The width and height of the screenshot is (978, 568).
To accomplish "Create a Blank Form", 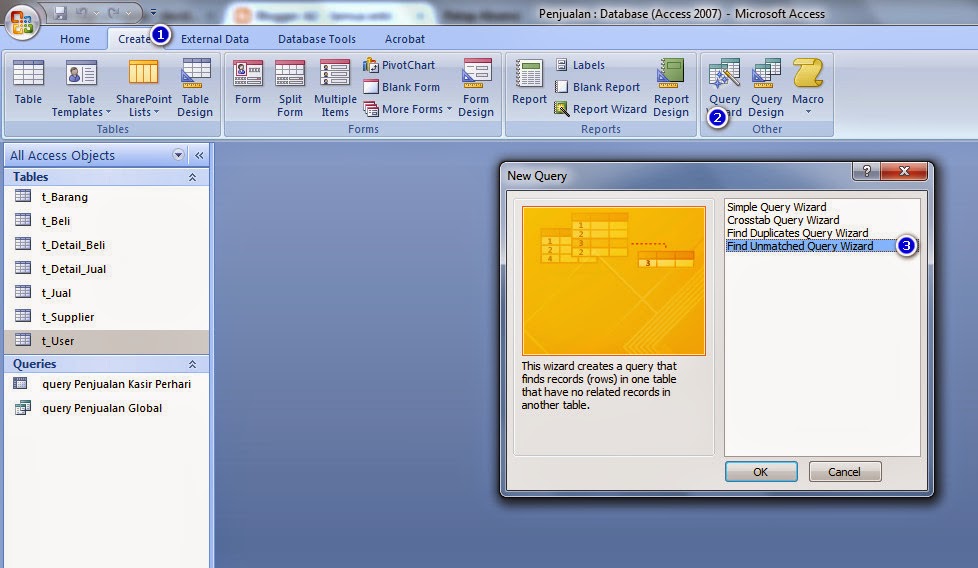I will point(402,87).
